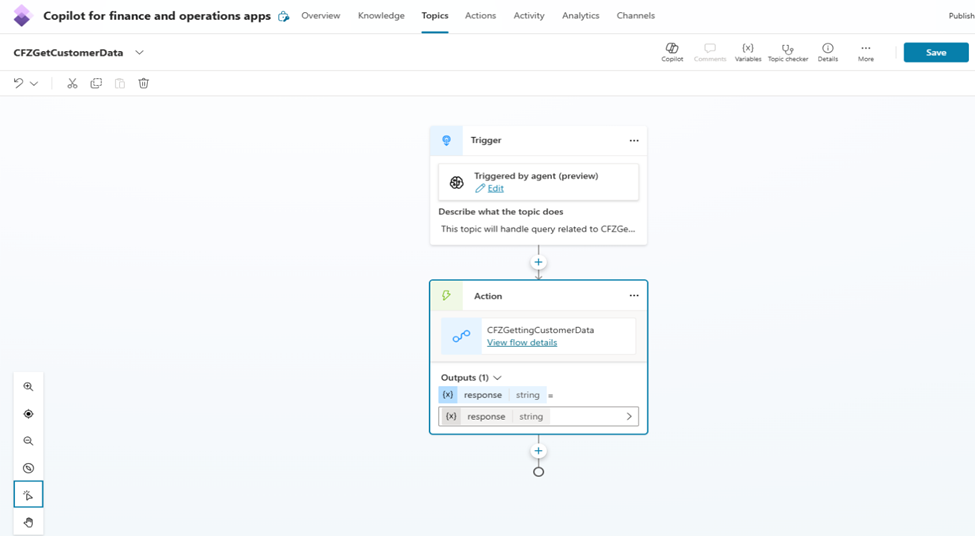This screenshot has height=536, width=975.
Task: Open the Actions tab
Action: (x=481, y=16)
